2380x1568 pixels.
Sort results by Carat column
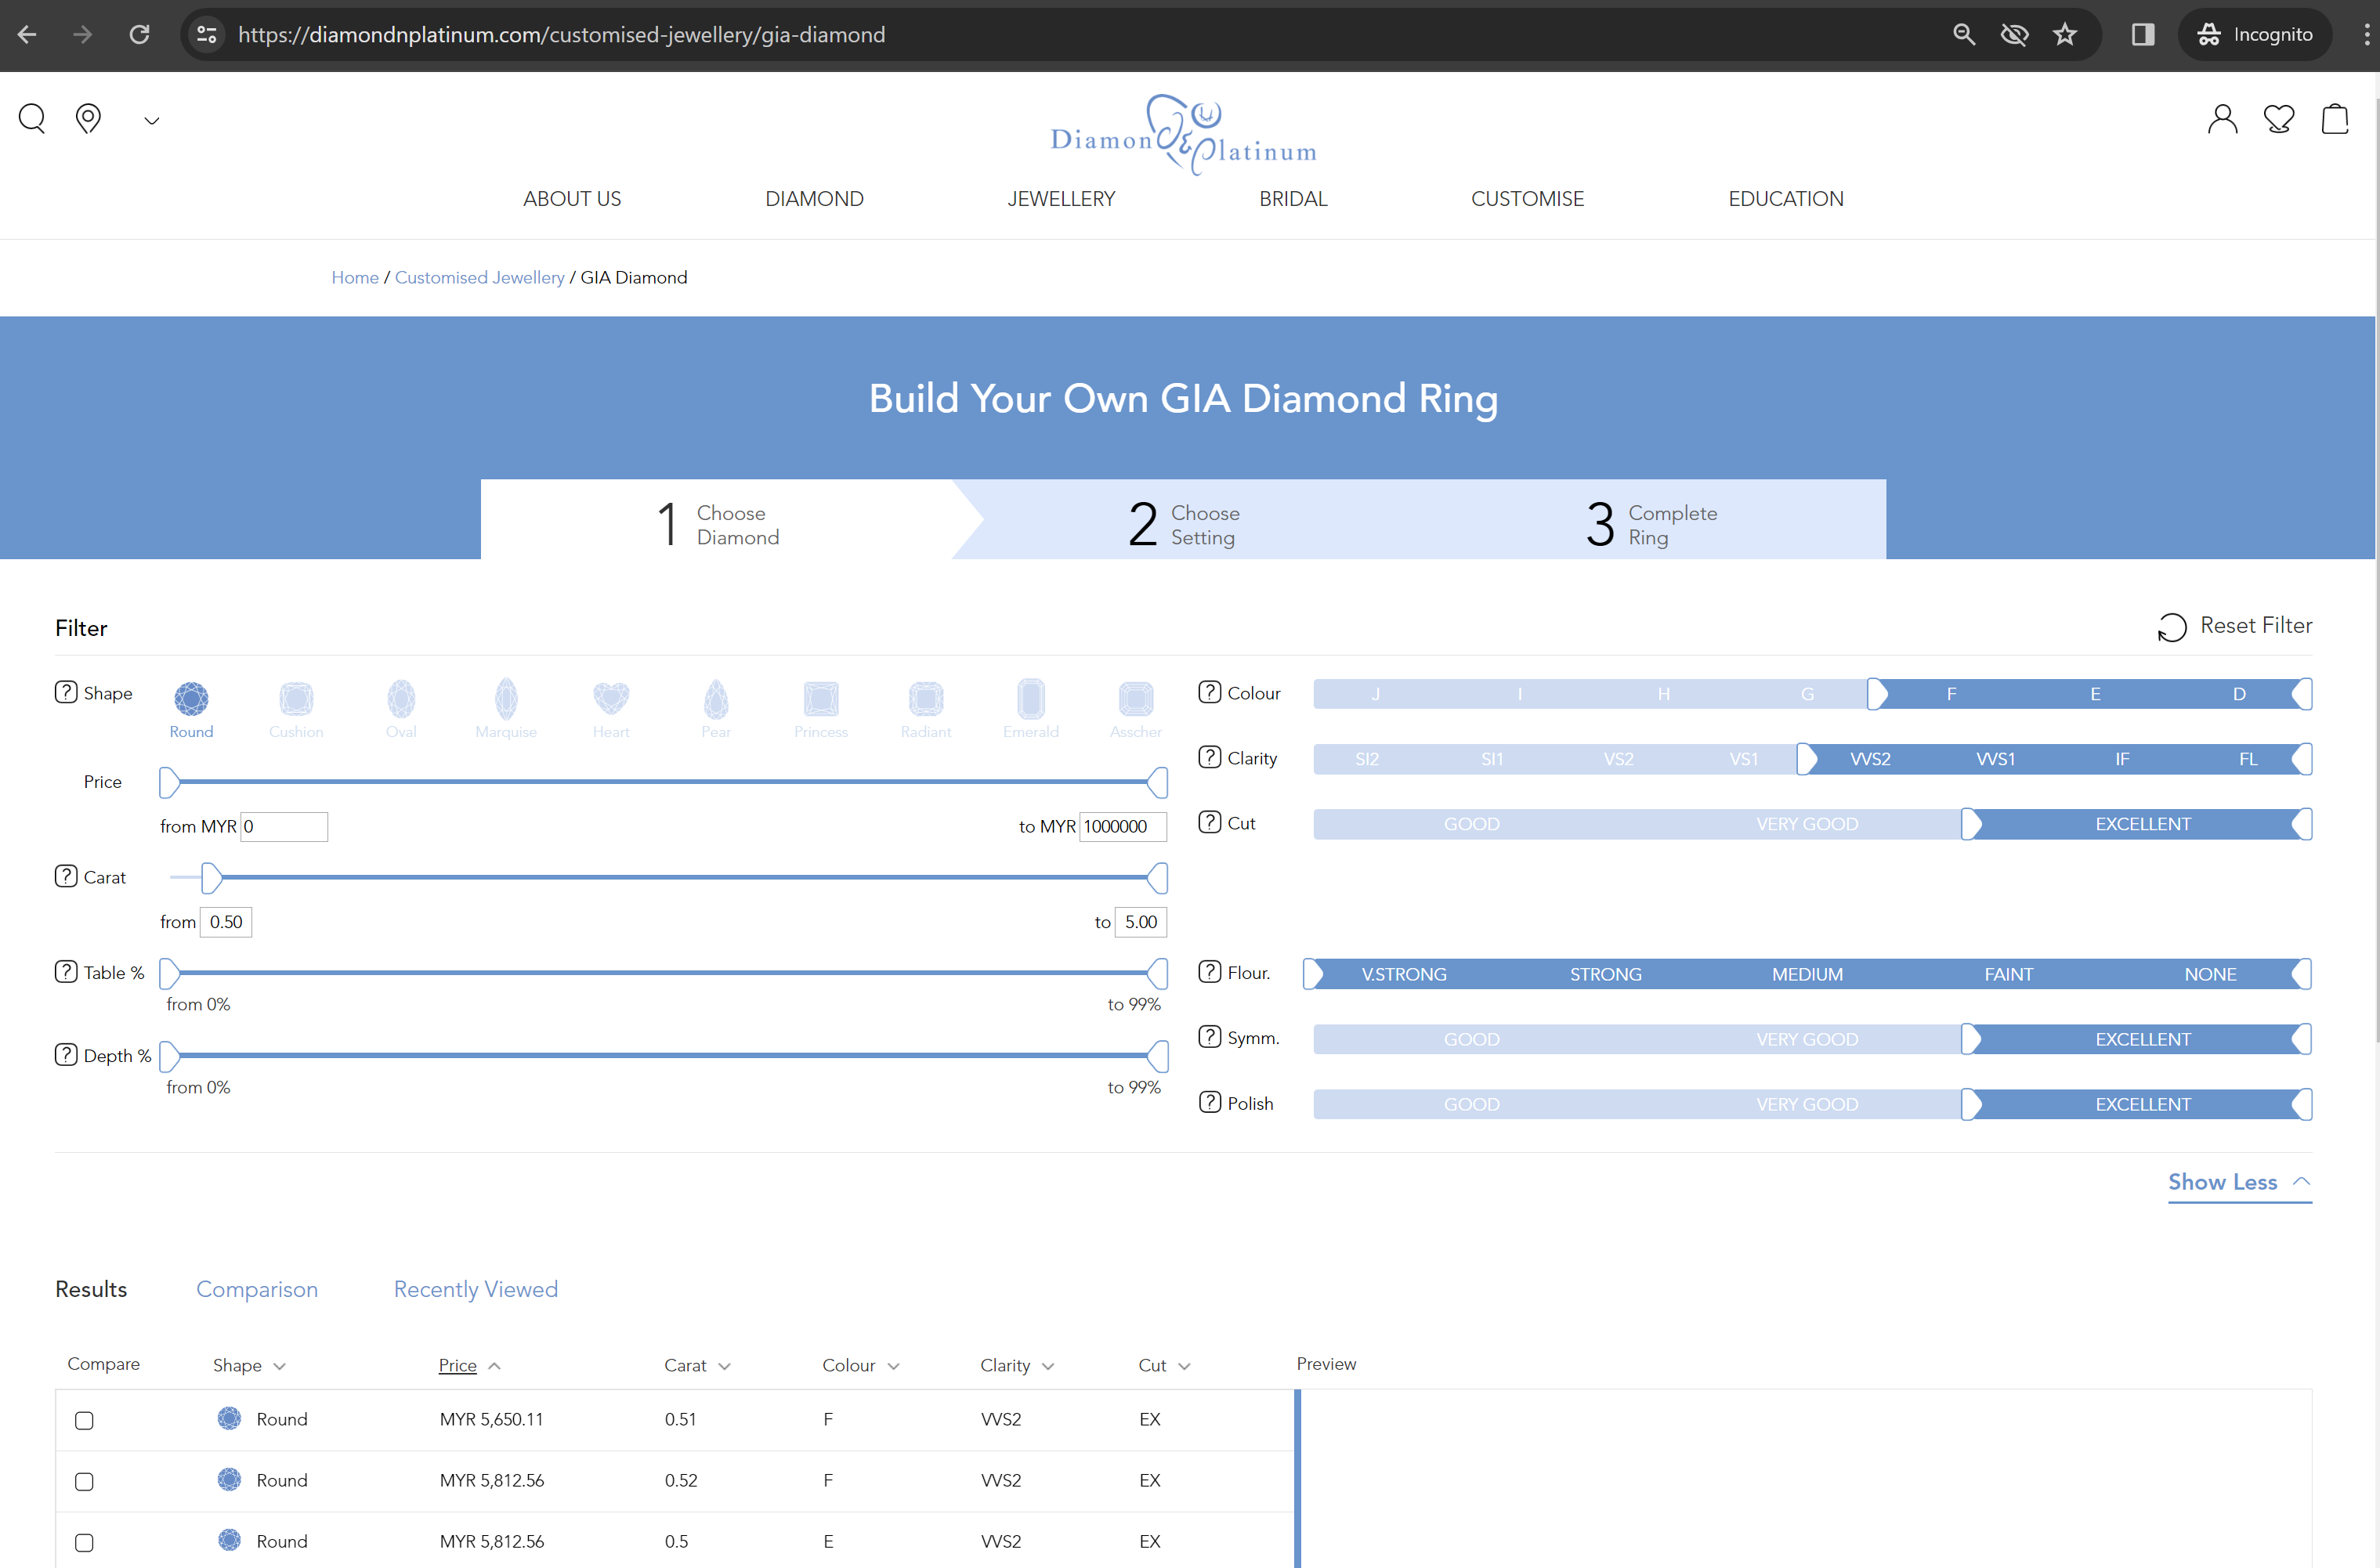point(697,1366)
